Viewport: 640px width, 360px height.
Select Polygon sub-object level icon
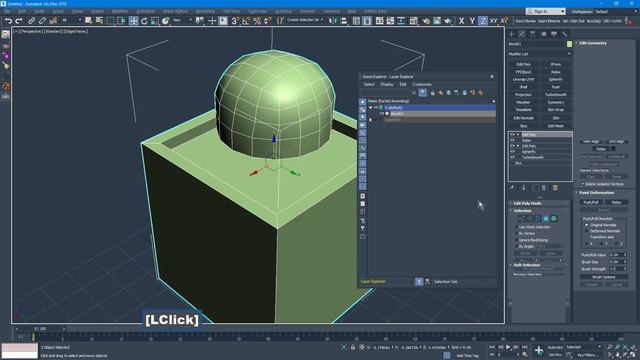(x=546, y=219)
